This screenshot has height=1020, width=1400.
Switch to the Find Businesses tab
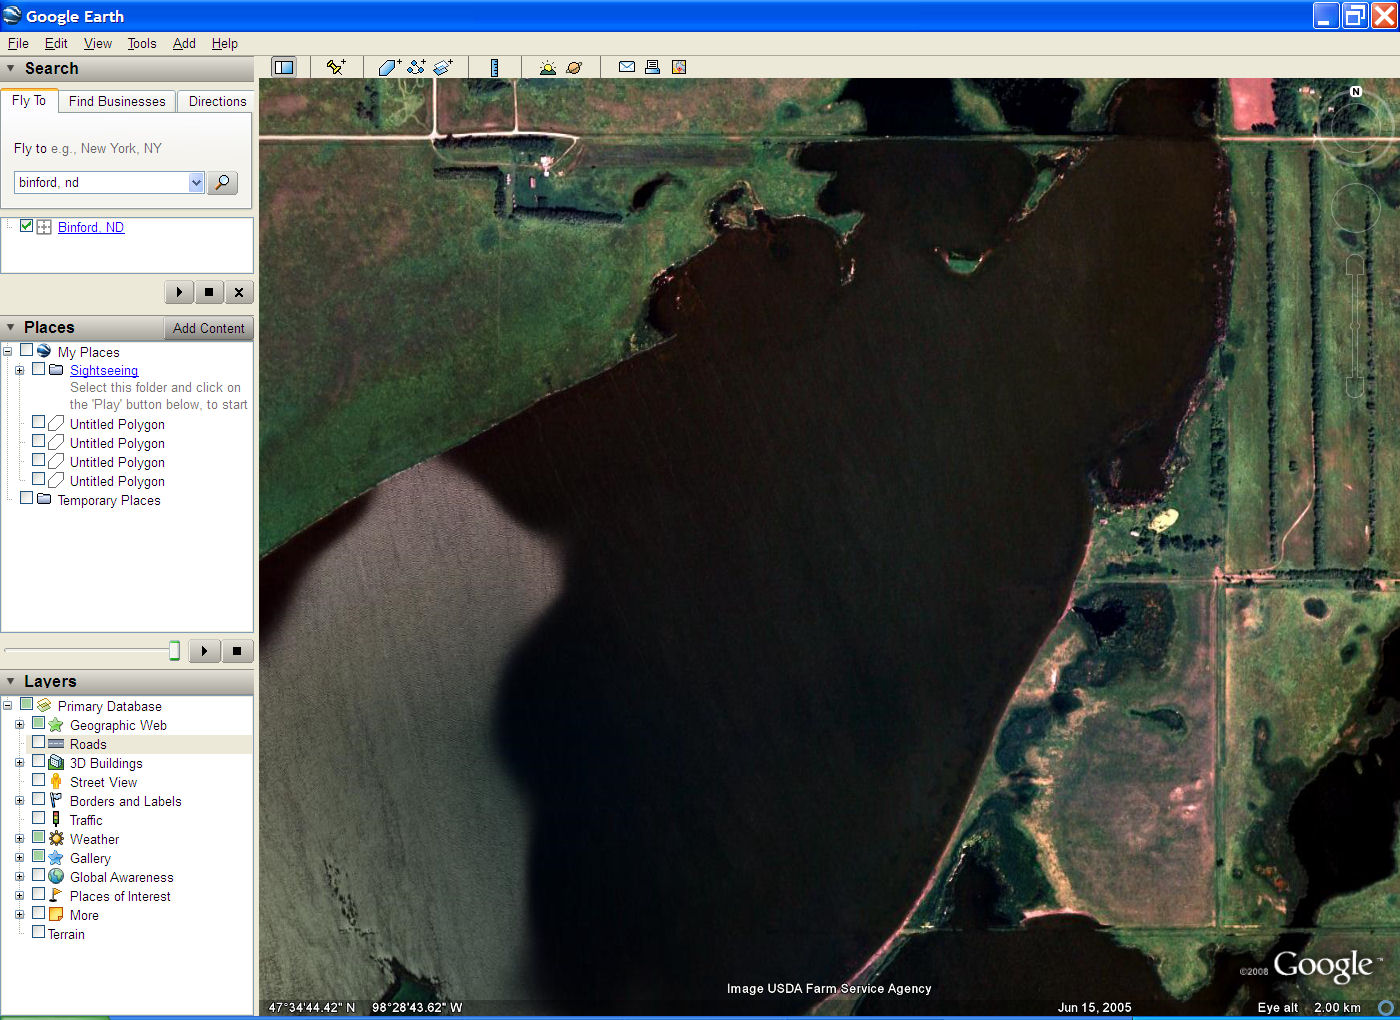click(x=117, y=101)
